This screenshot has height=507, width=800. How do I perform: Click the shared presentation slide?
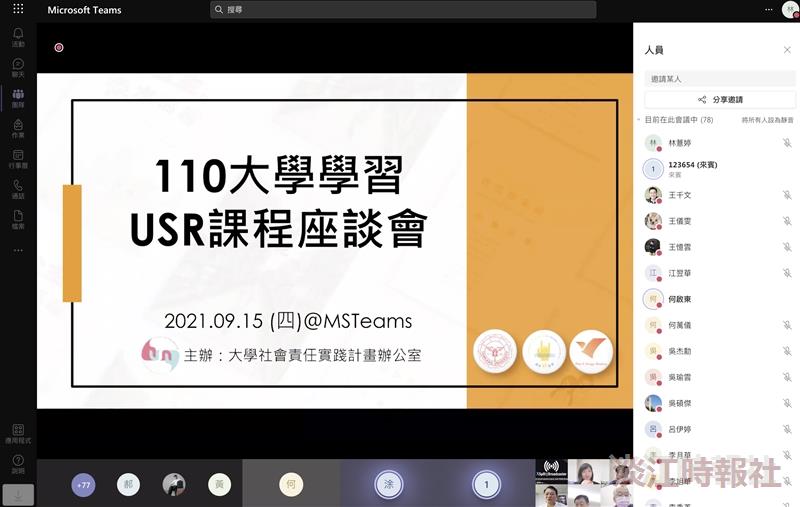point(335,241)
